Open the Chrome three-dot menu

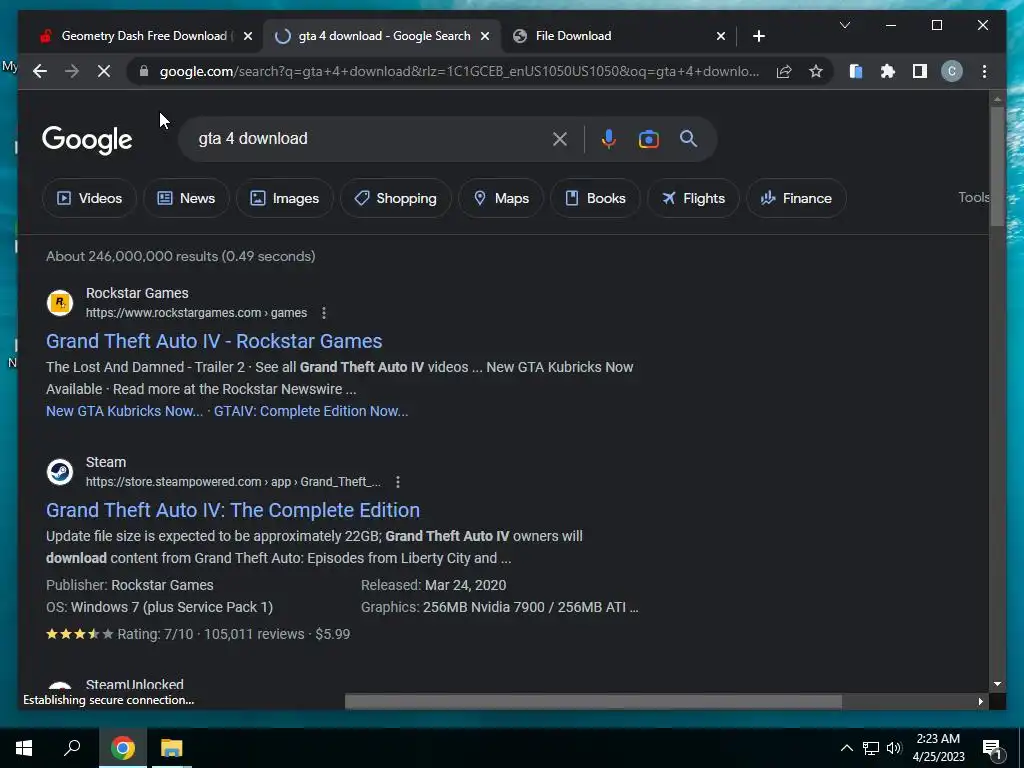click(x=984, y=71)
